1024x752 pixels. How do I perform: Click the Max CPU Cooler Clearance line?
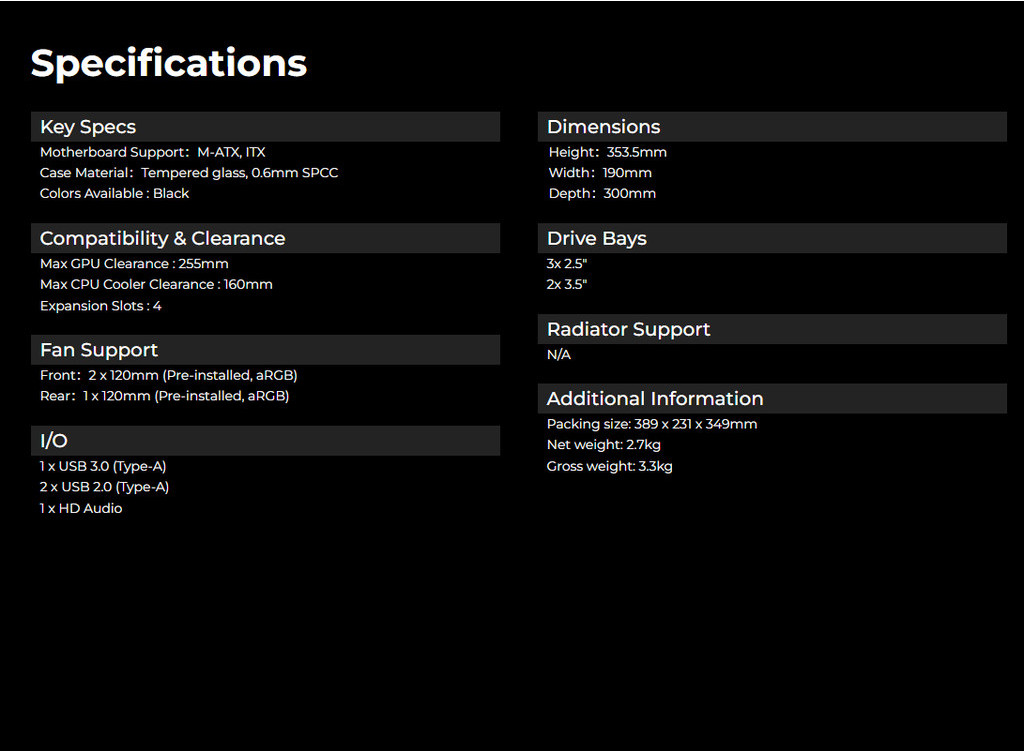click(x=156, y=285)
